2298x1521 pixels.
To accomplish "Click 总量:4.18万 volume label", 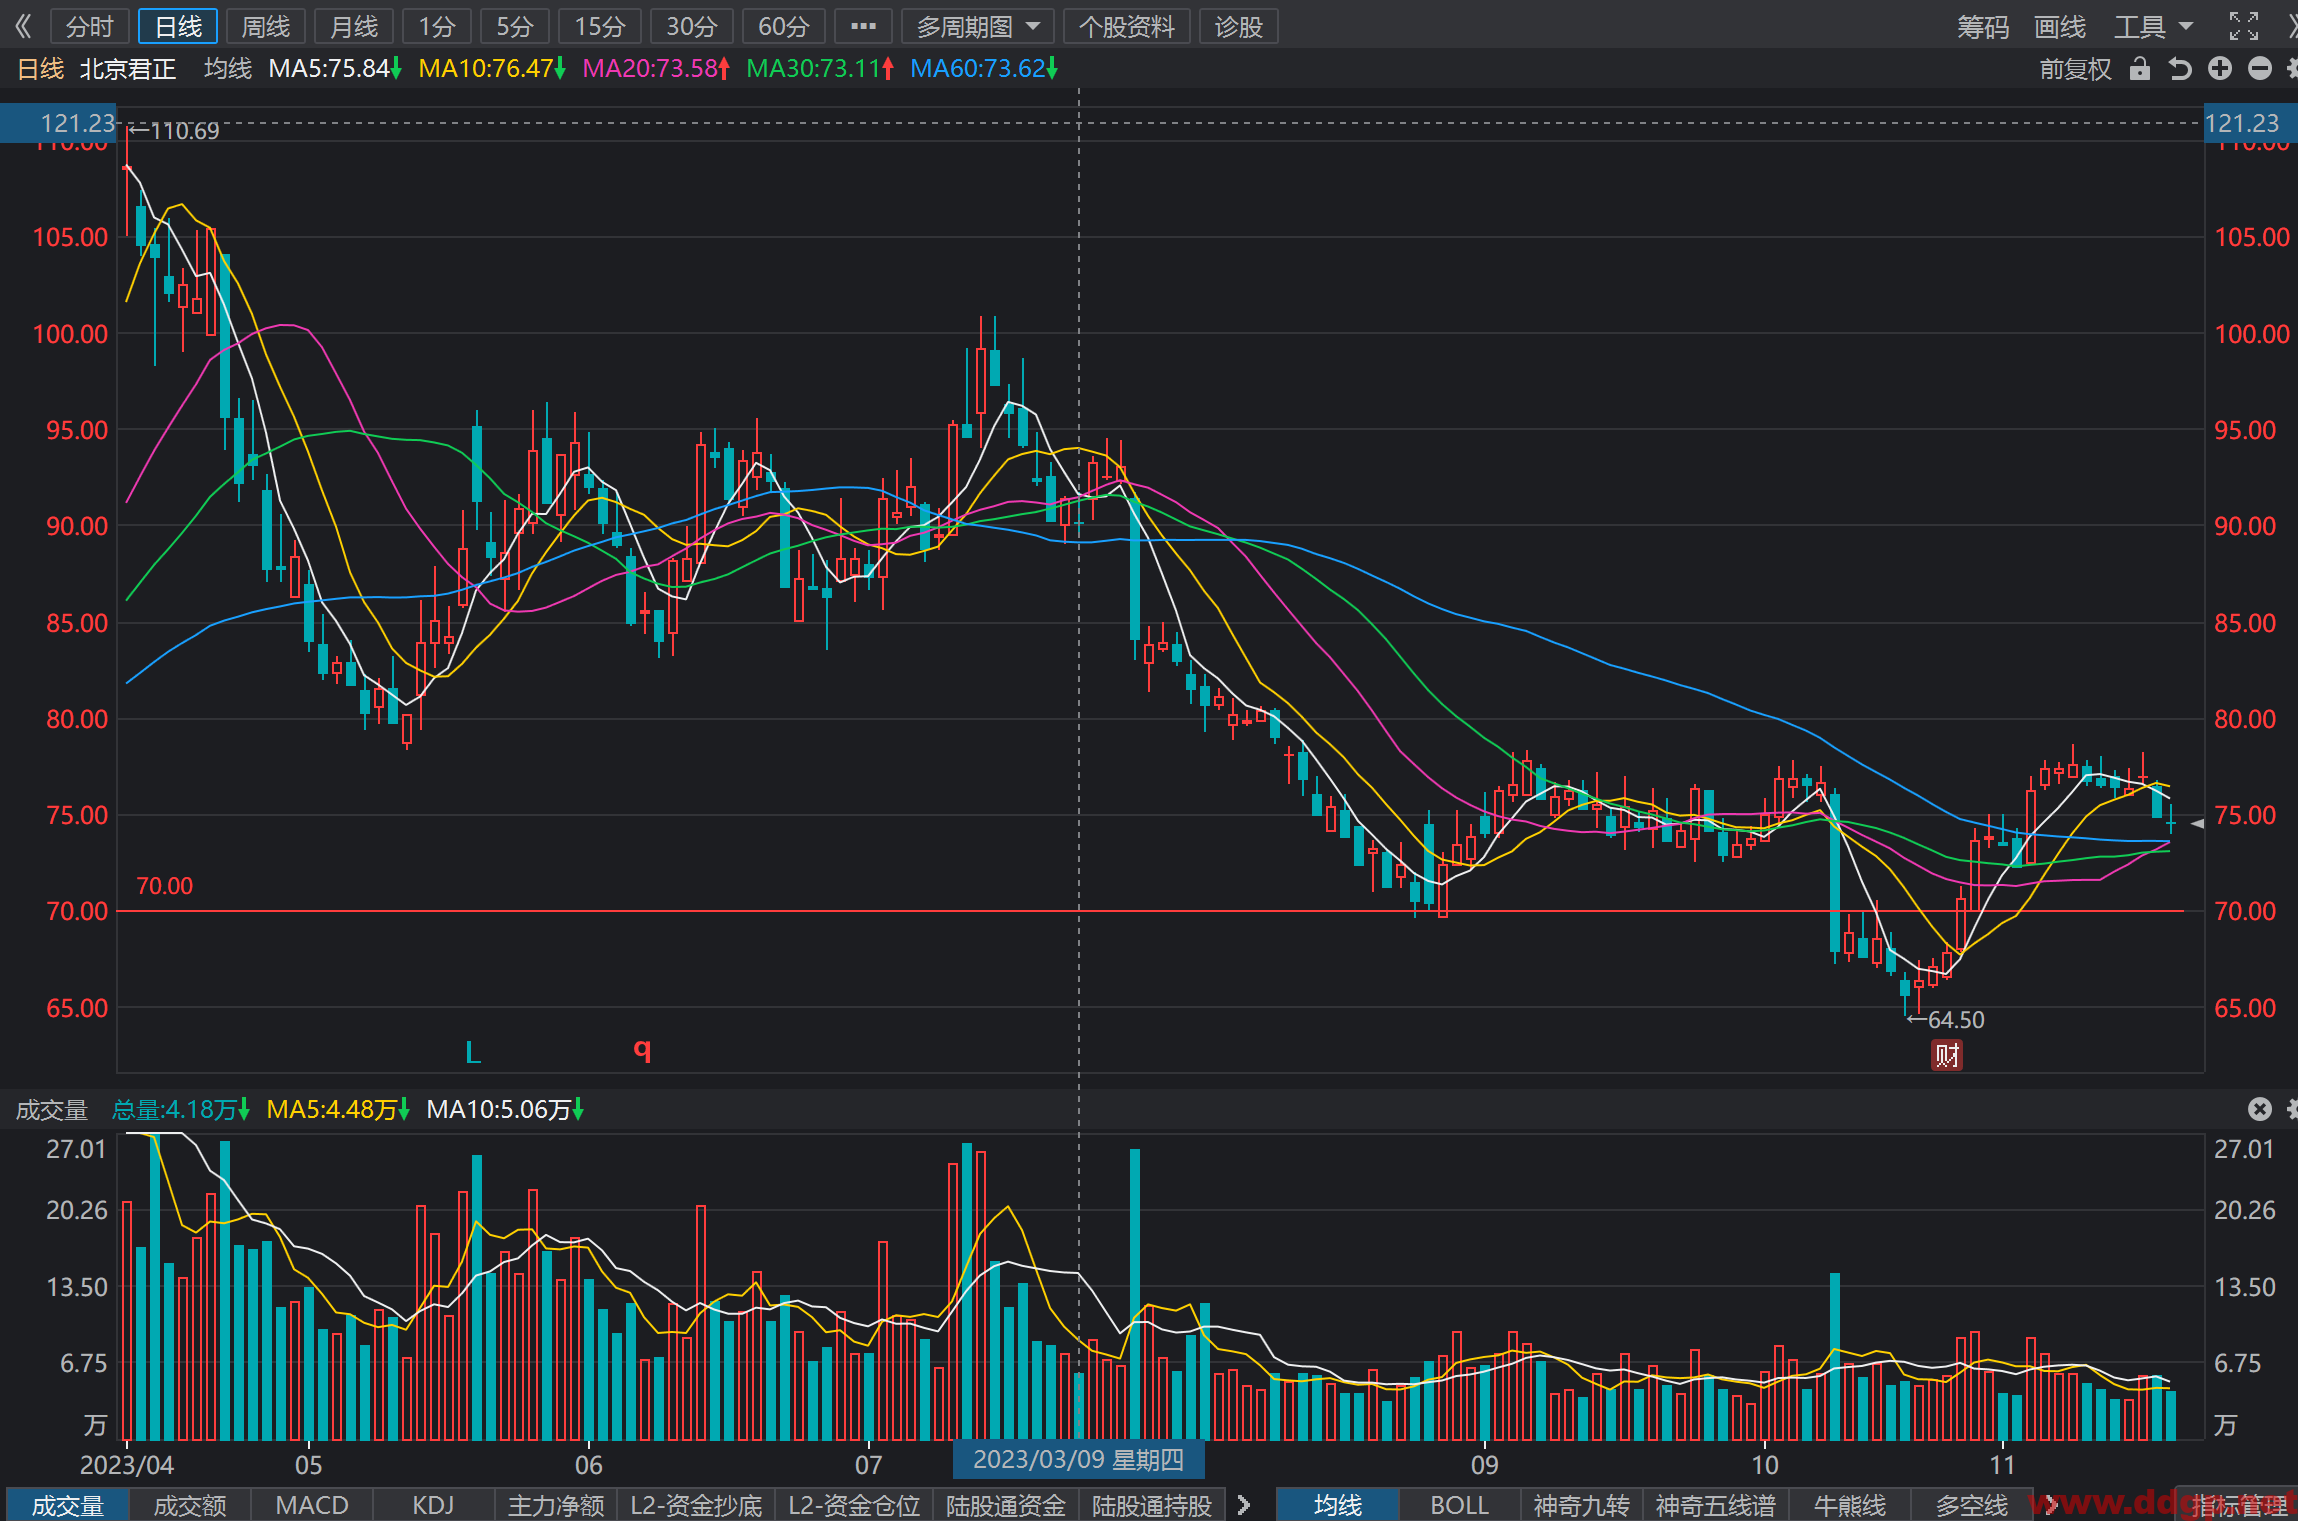I will [180, 1110].
